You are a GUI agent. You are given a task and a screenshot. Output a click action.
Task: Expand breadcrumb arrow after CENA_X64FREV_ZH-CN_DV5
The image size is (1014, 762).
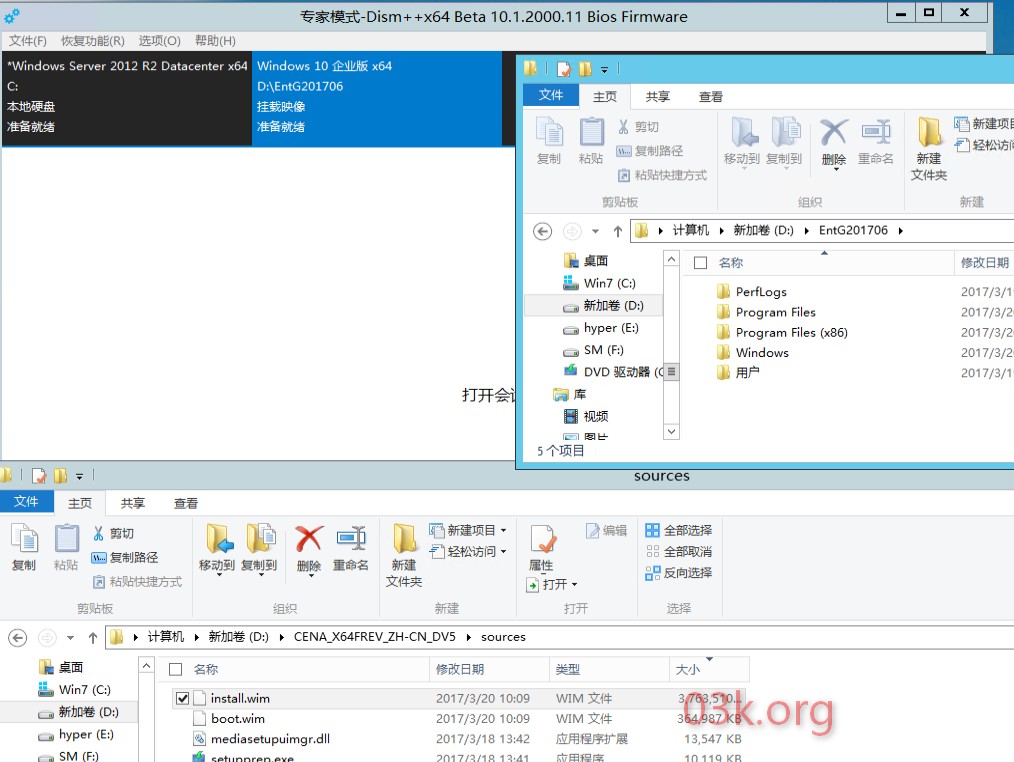468,637
